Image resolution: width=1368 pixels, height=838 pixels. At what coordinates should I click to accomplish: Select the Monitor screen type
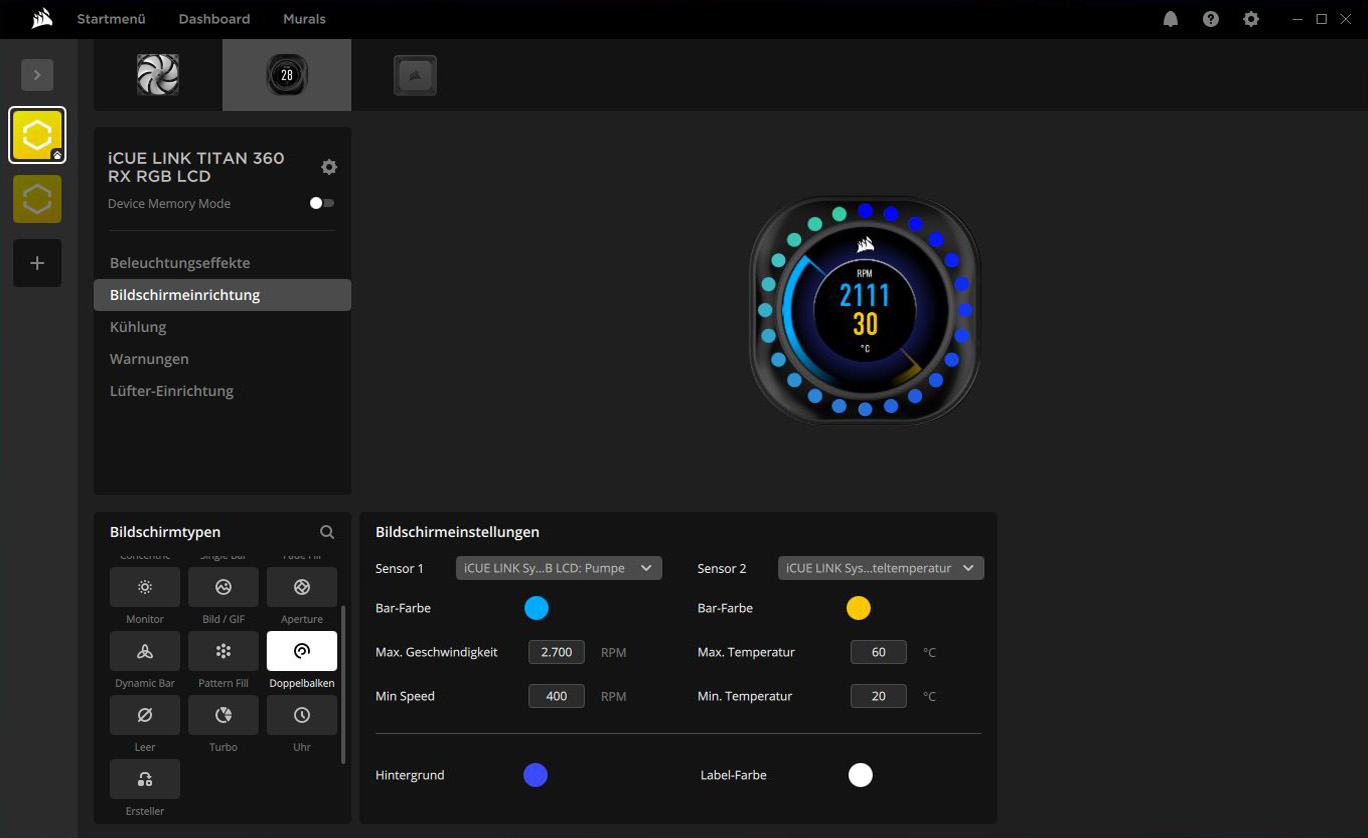click(145, 587)
